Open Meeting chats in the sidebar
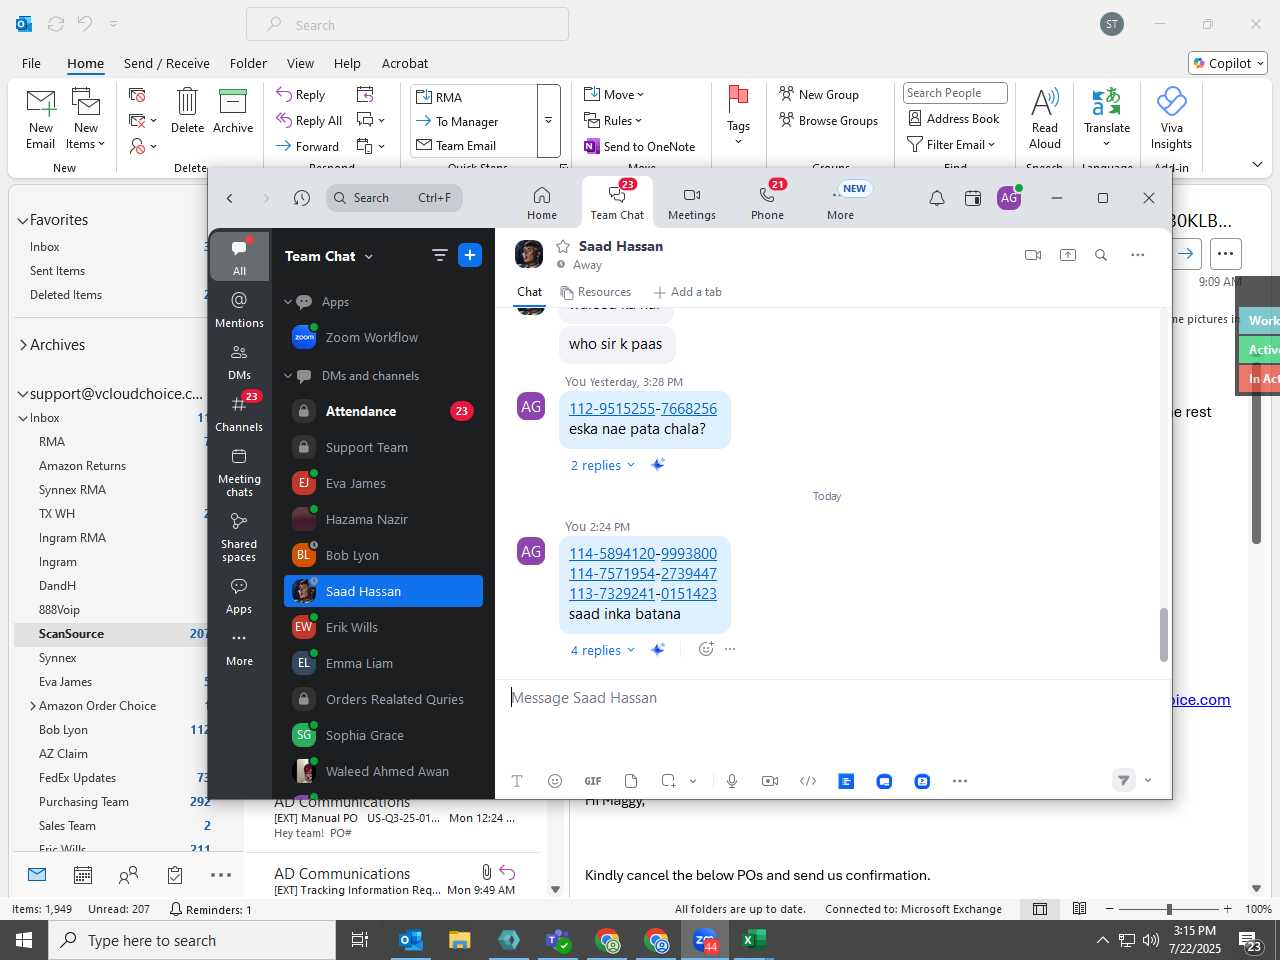This screenshot has height=960, width=1280. (239, 472)
